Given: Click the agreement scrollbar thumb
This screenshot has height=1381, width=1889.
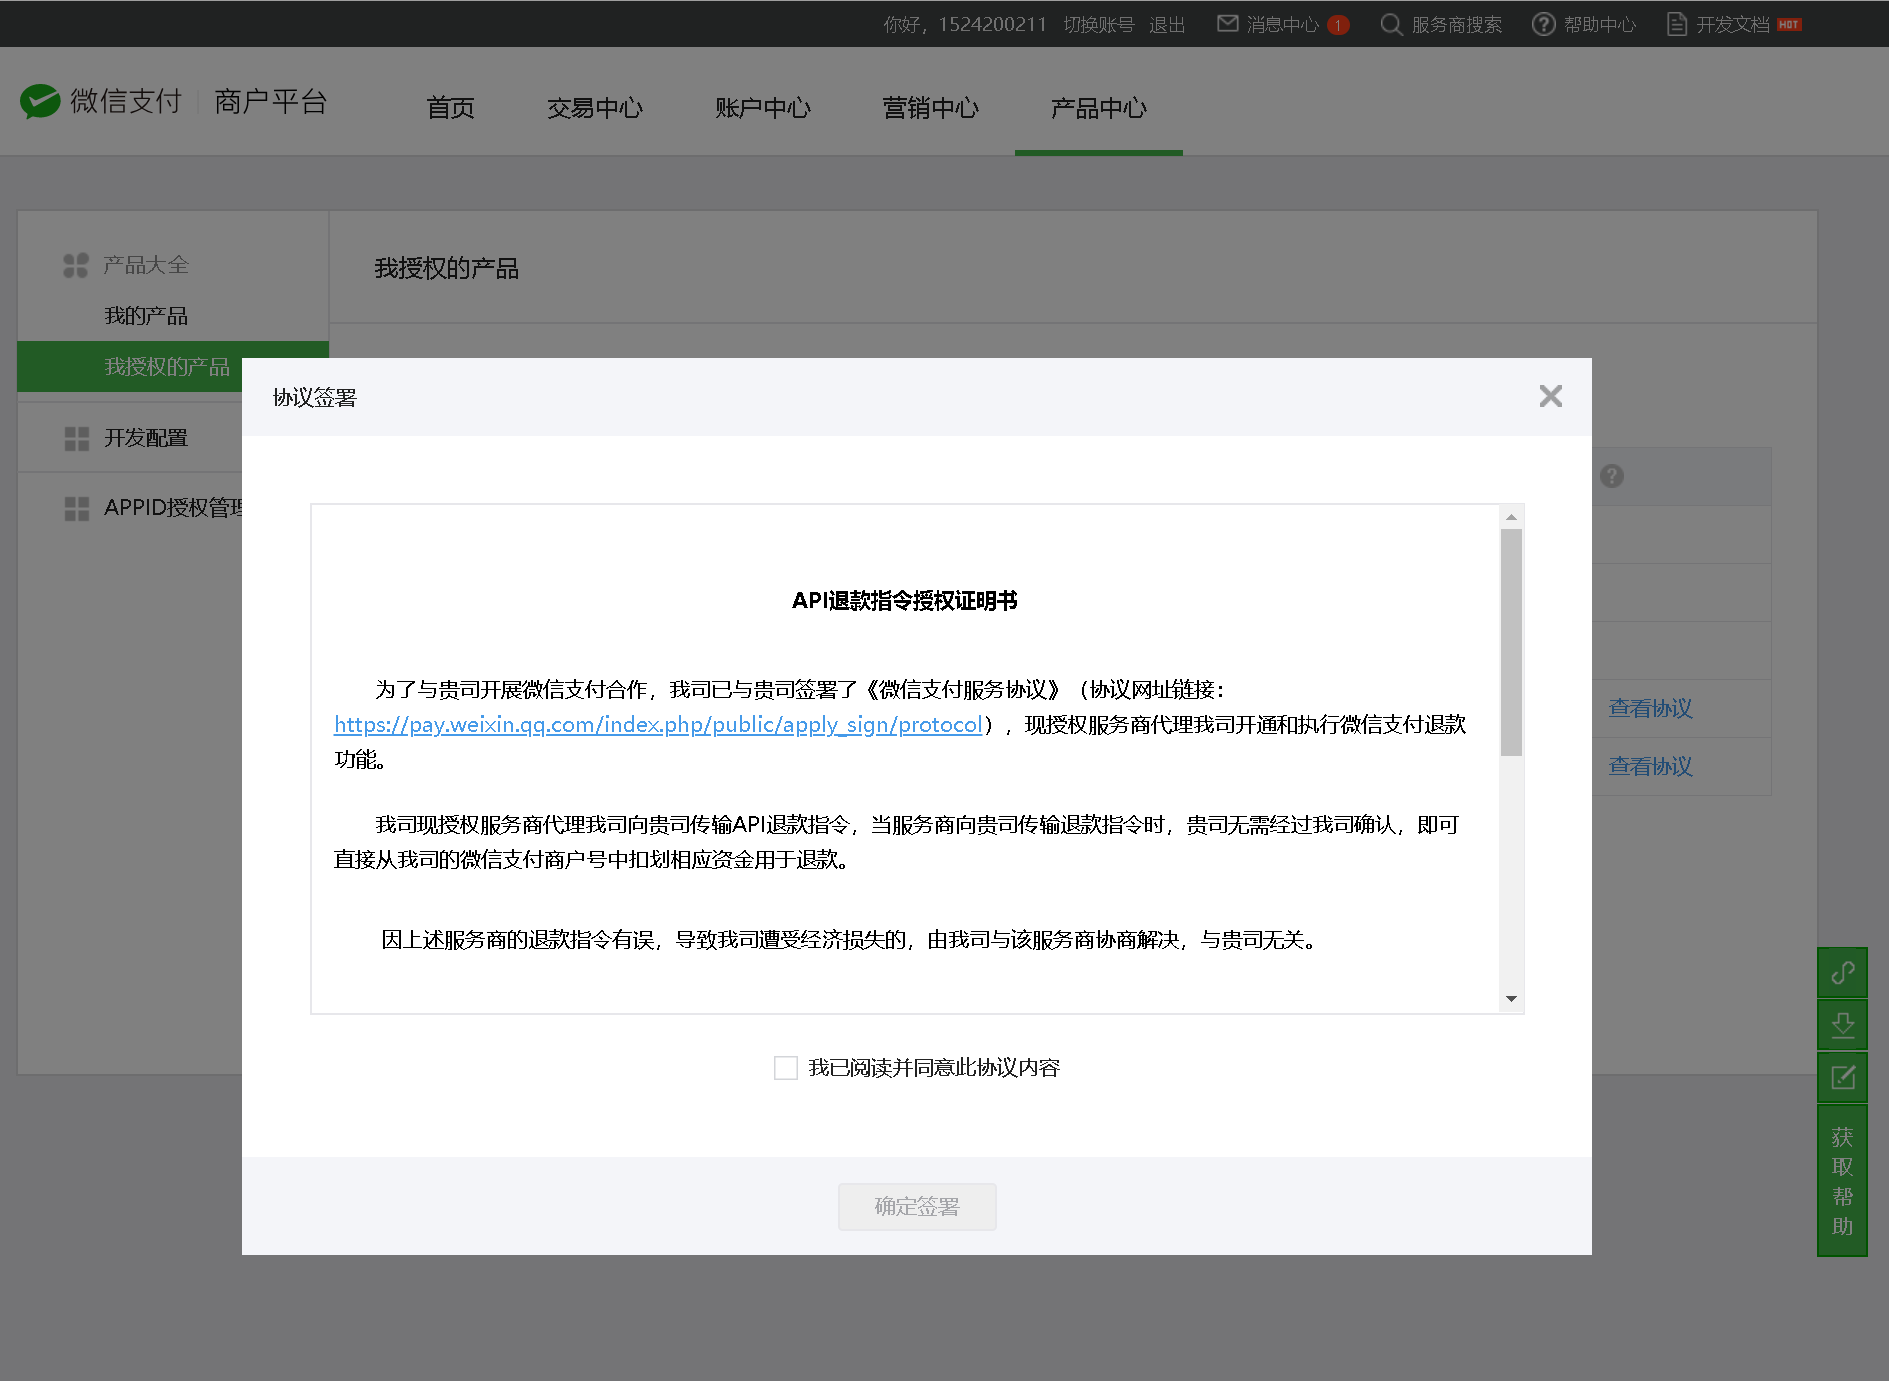Looking at the screenshot, I should coord(1511,640).
